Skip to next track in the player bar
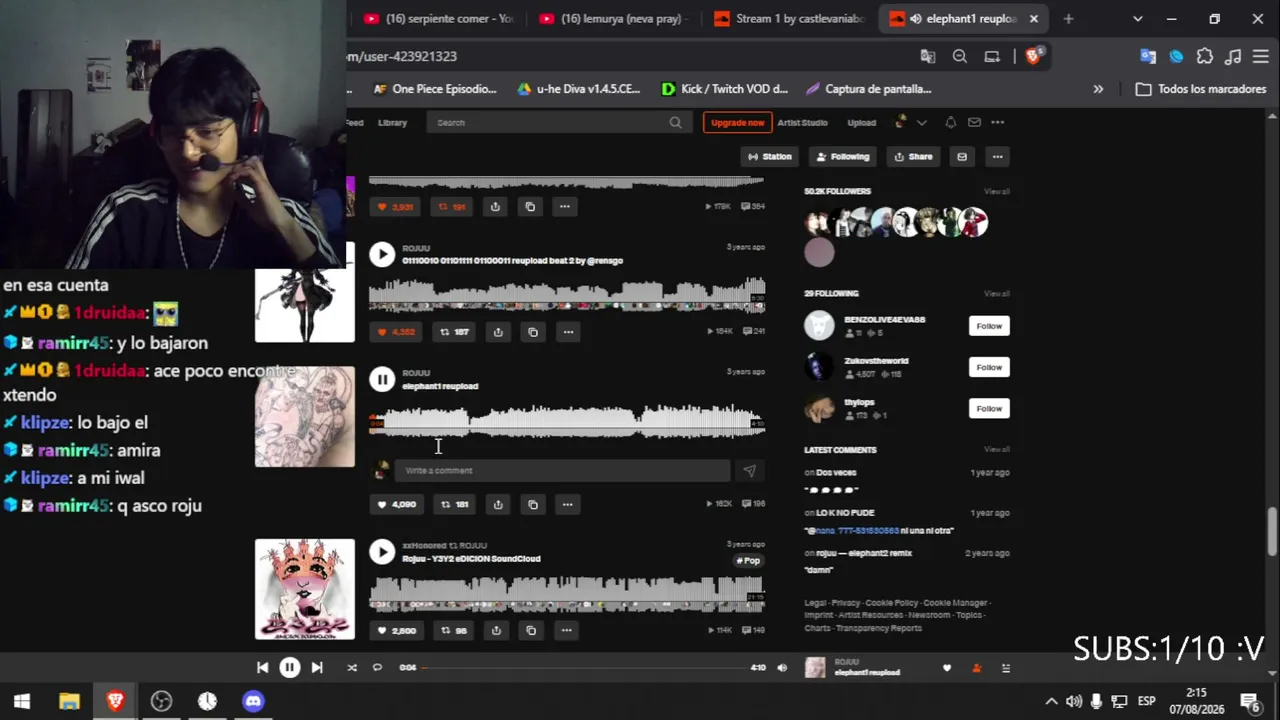Image resolution: width=1280 pixels, height=720 pixels. [x=317, y=667]
